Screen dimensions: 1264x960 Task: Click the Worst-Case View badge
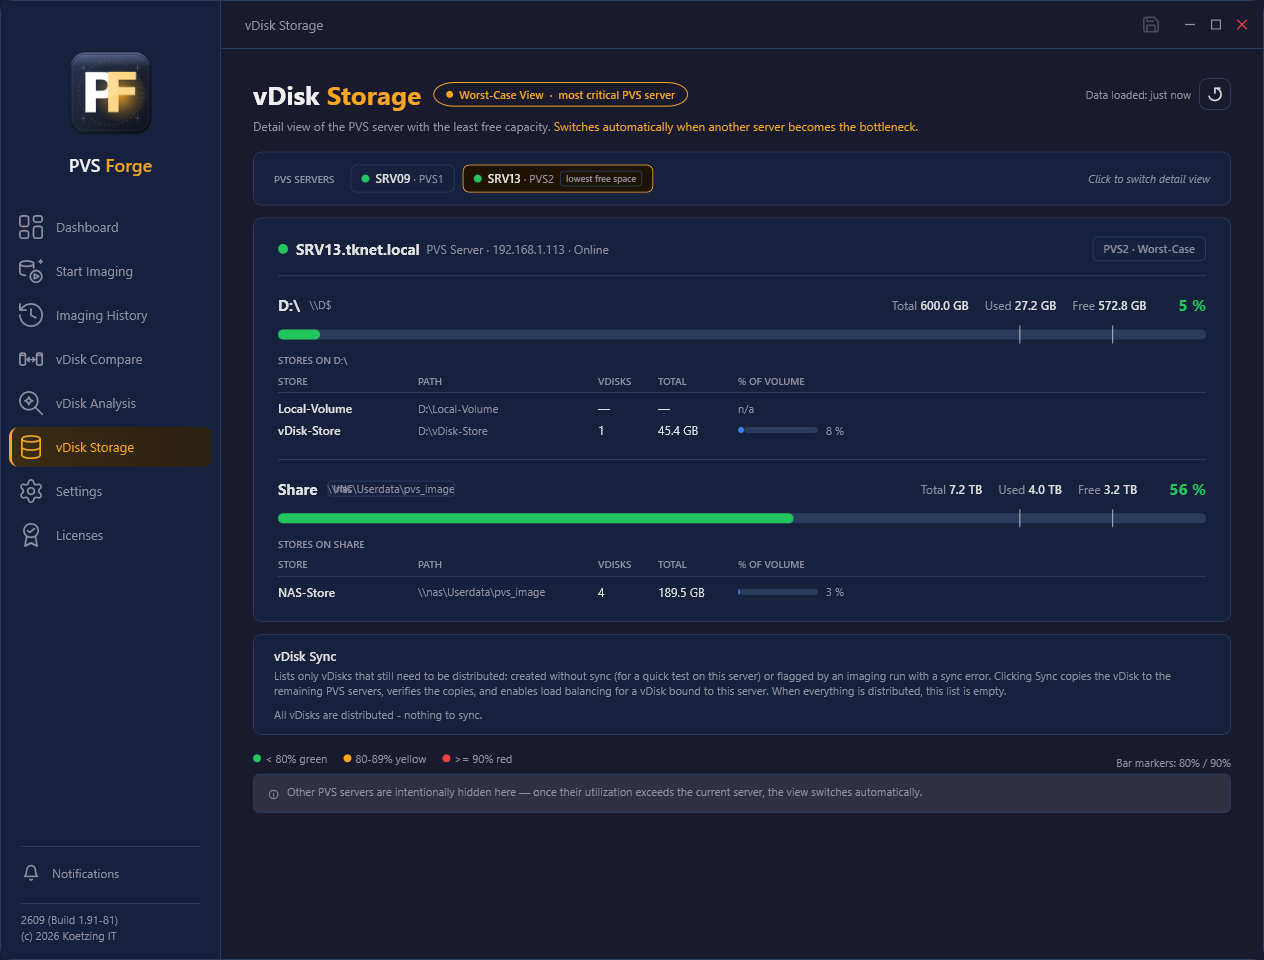pyautogui.click(x=560, y=95)
